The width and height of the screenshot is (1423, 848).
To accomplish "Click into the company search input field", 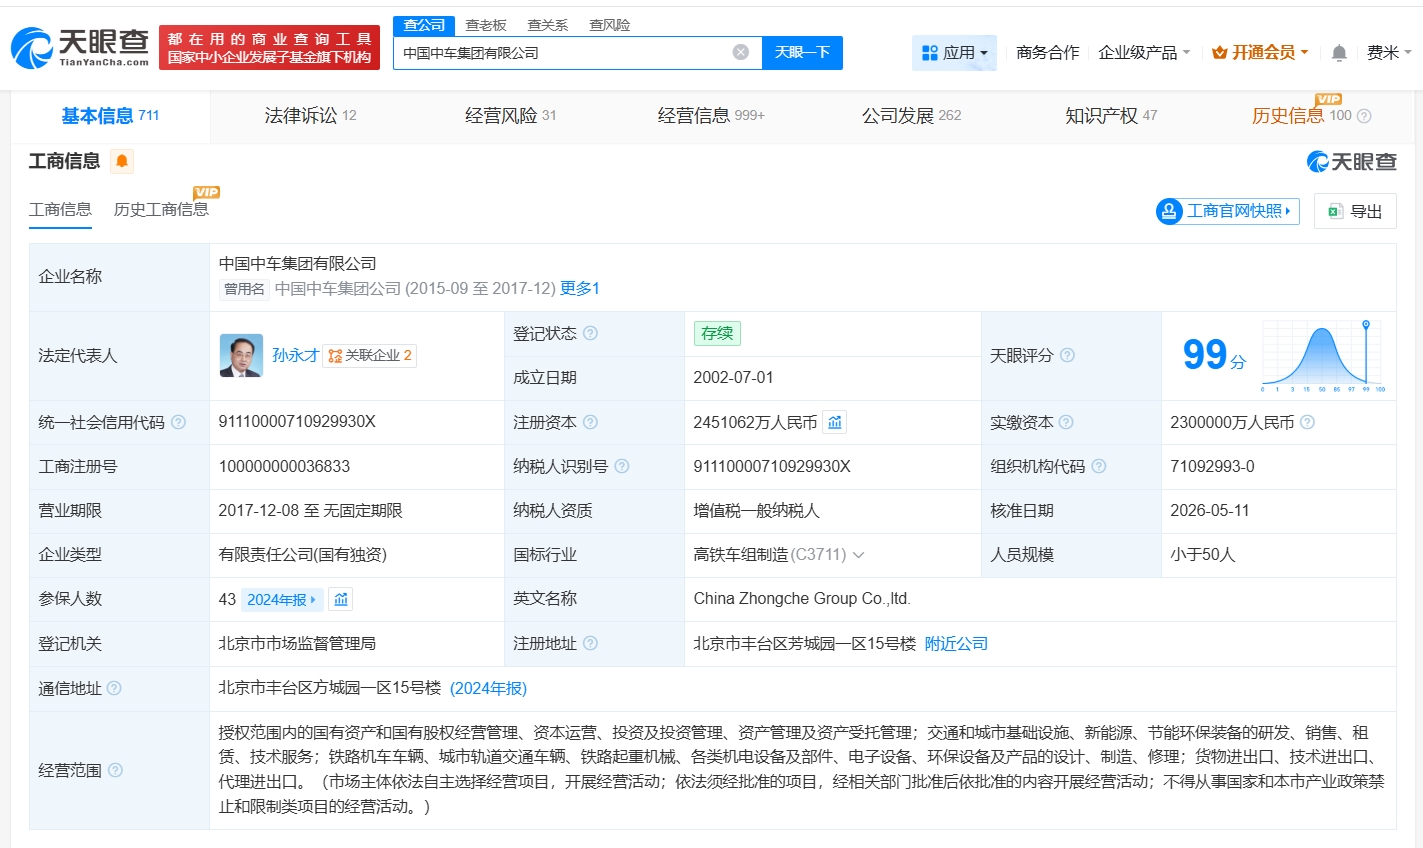I will pyautogui.click(x=565, y=52).
